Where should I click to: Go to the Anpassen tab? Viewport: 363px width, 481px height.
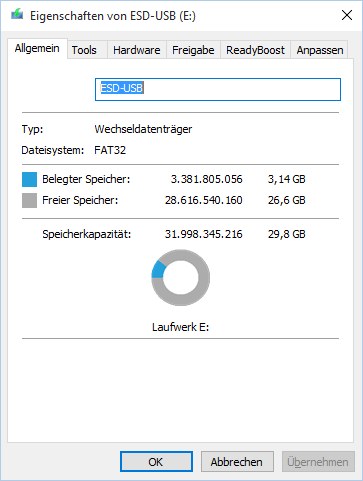320,50
